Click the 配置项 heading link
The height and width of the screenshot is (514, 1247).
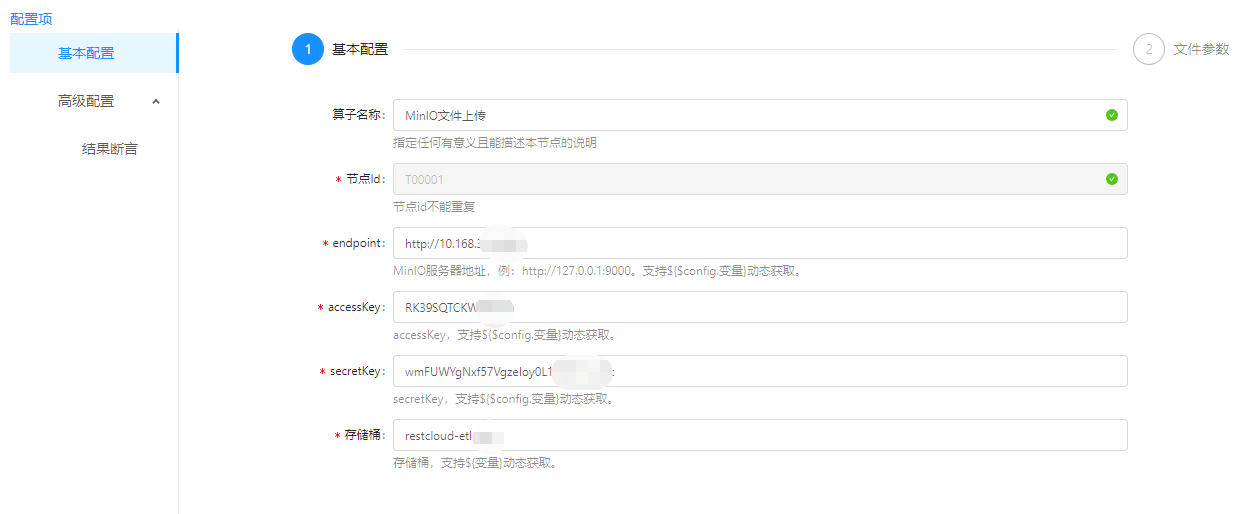[x=31, y=19]
